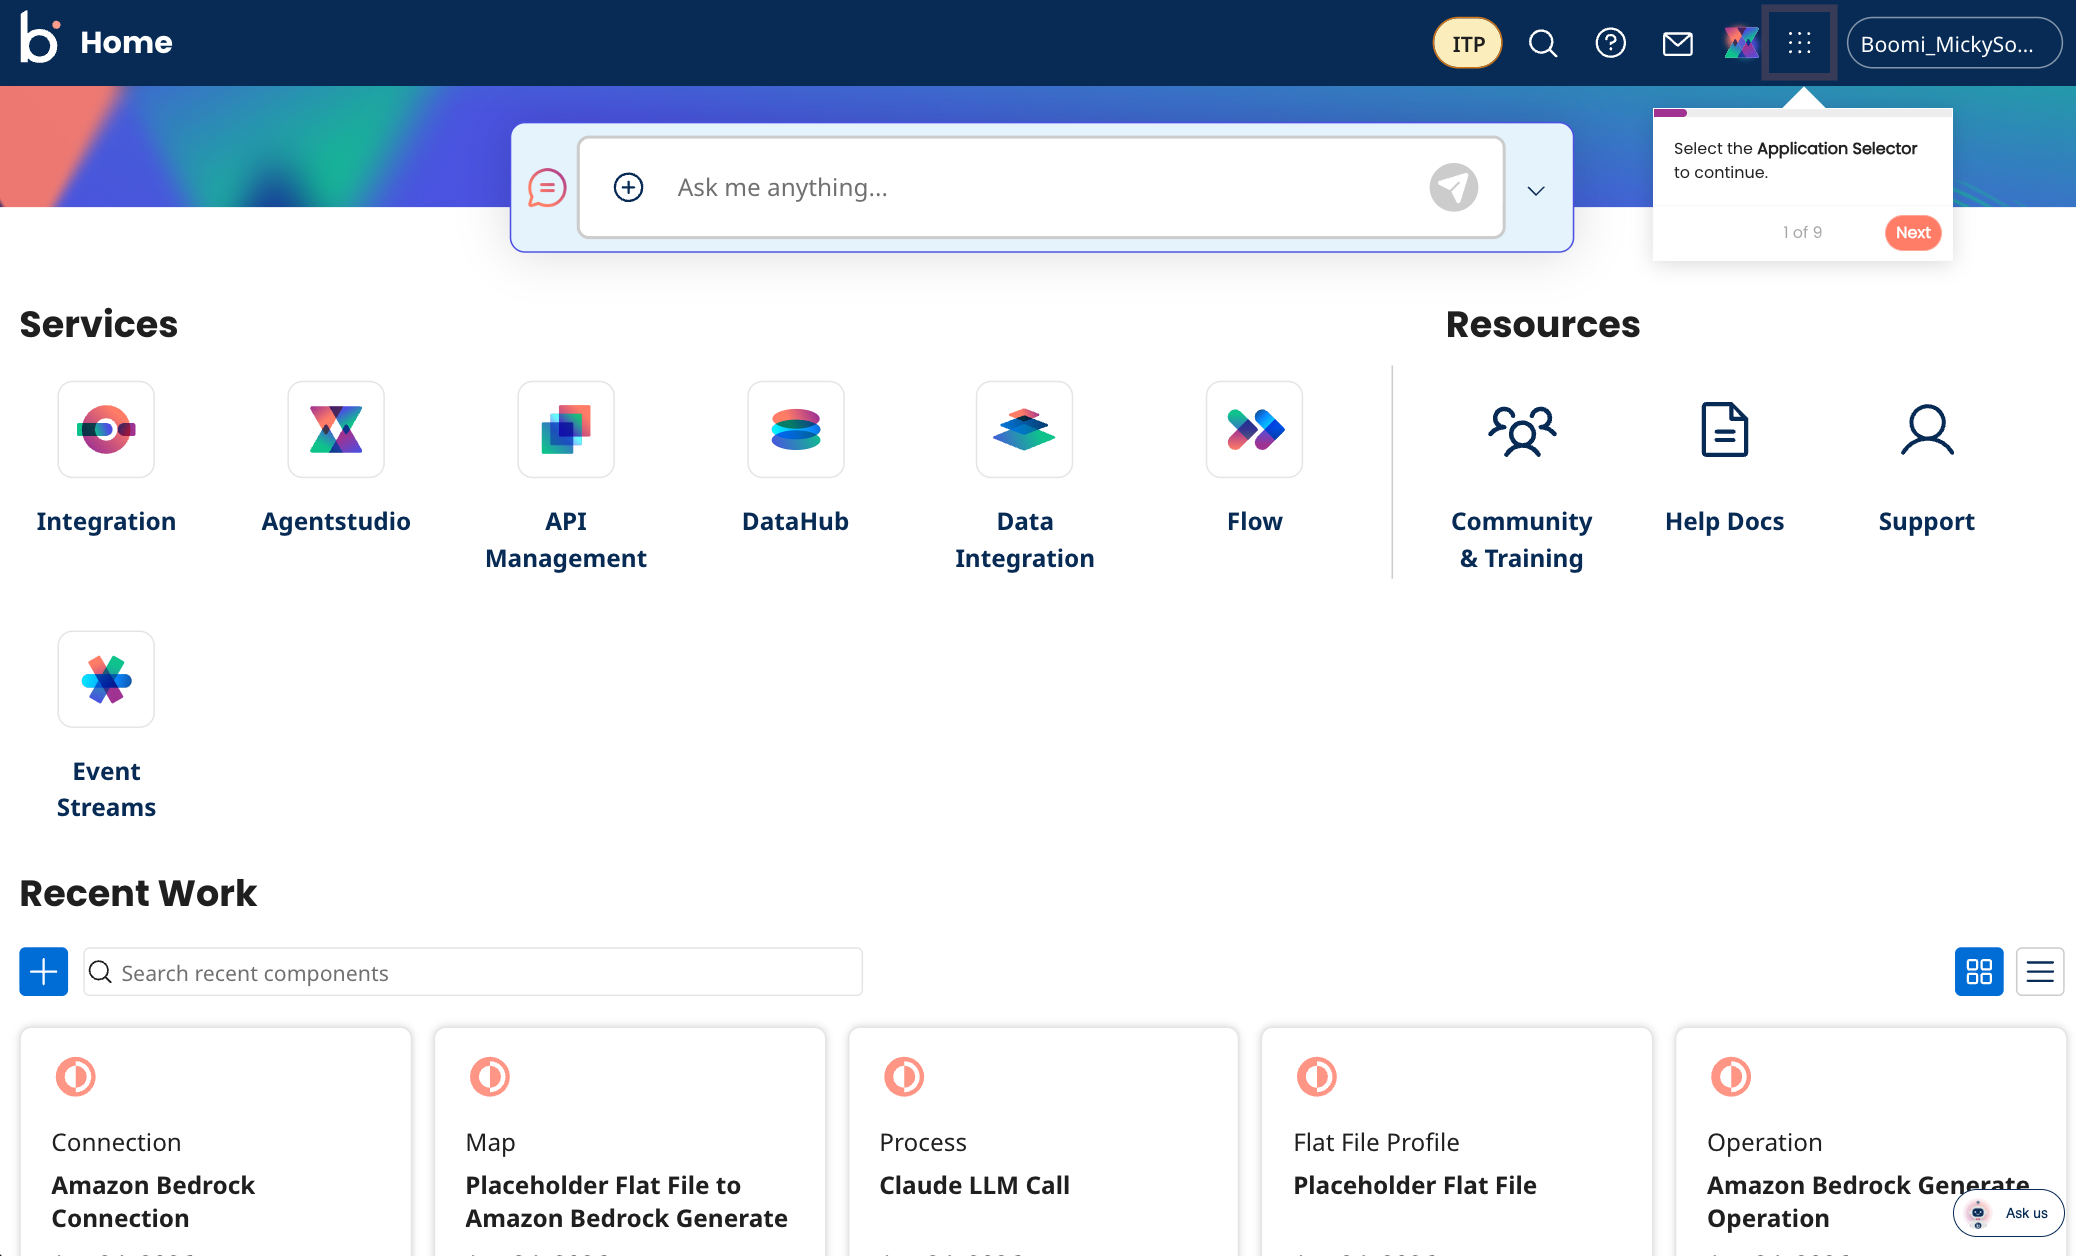Open the Agentstudio service icon

[x=336, y=429]
